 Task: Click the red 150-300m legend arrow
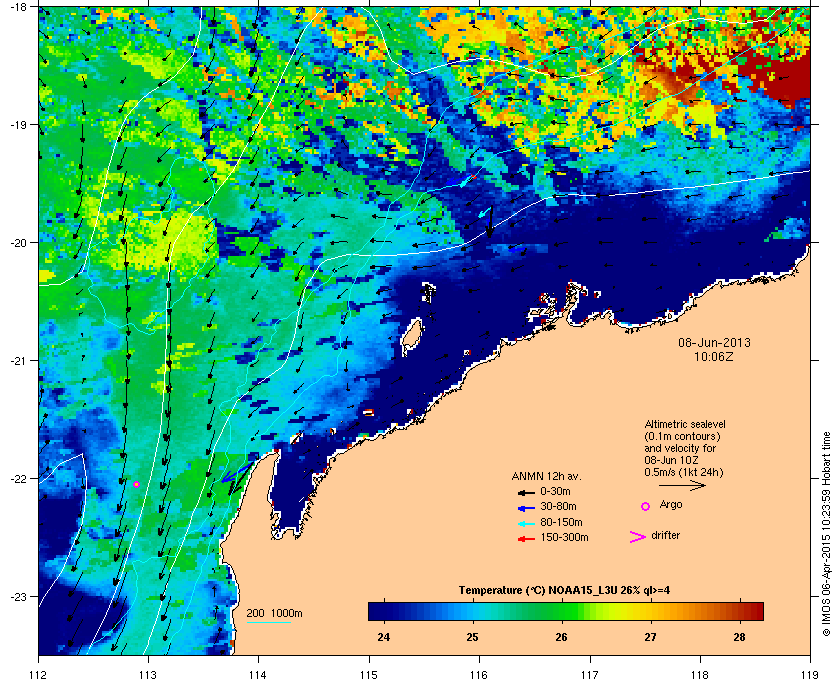click(x=526, y=539)
